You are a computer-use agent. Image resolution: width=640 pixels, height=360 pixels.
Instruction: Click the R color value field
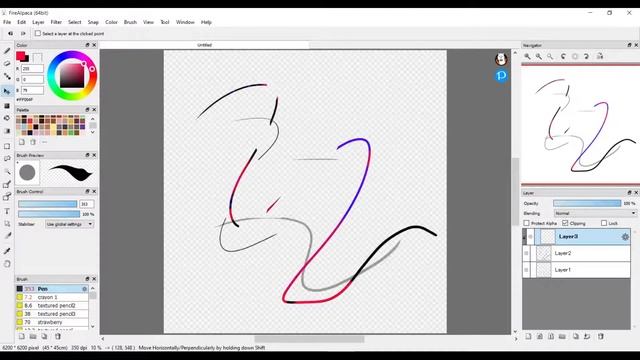(x=32, y=69)
